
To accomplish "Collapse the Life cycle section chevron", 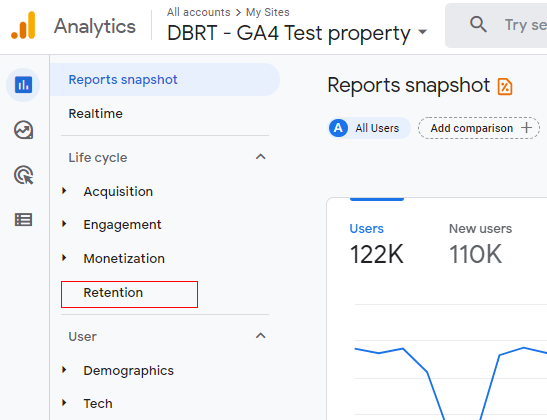I will pos(261,157).
